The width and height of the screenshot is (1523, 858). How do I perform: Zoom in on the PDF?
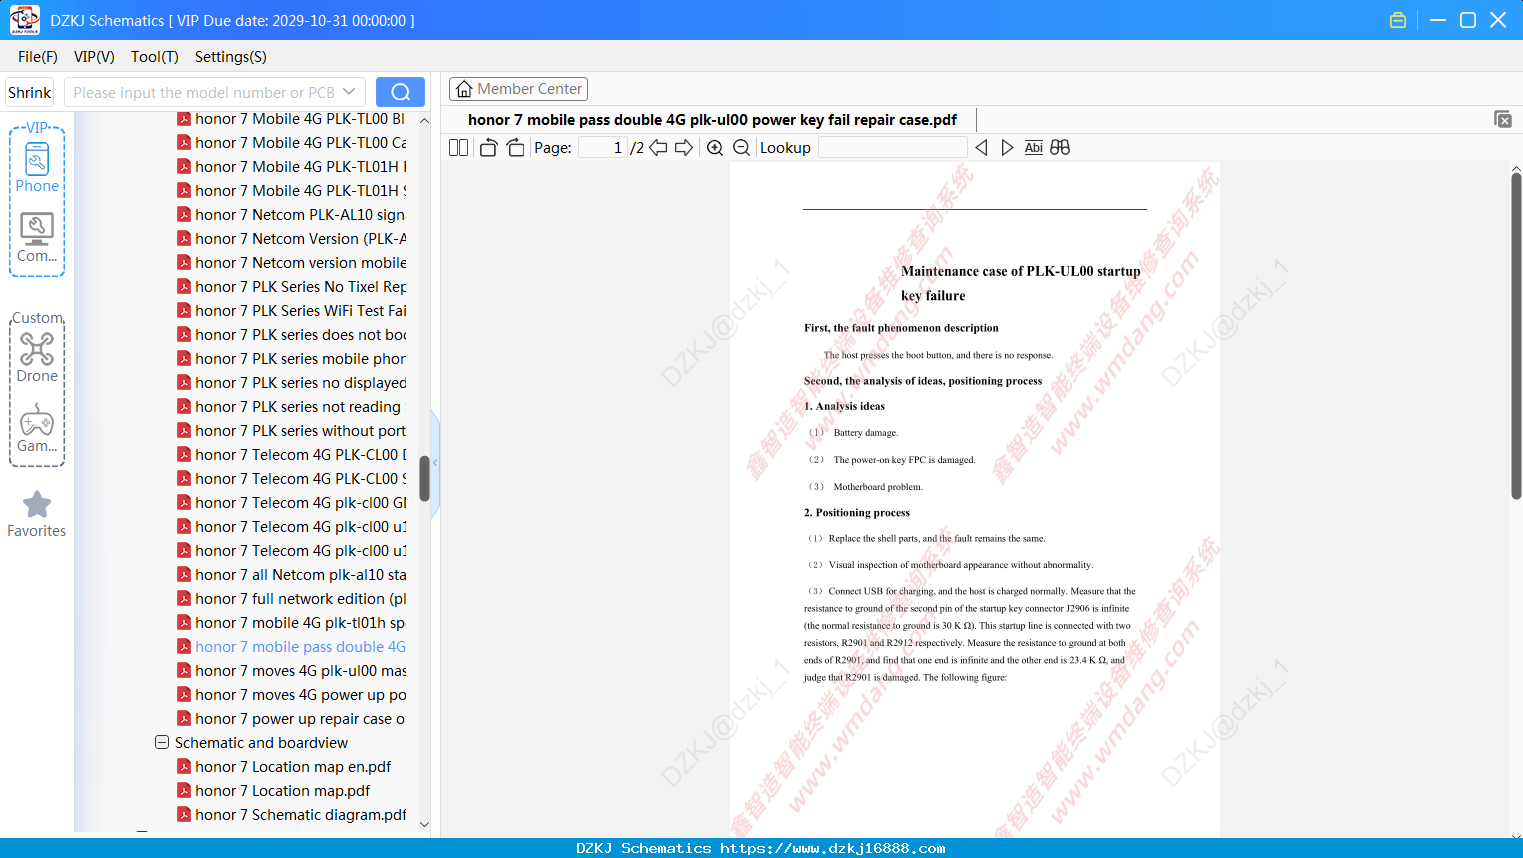715,148
